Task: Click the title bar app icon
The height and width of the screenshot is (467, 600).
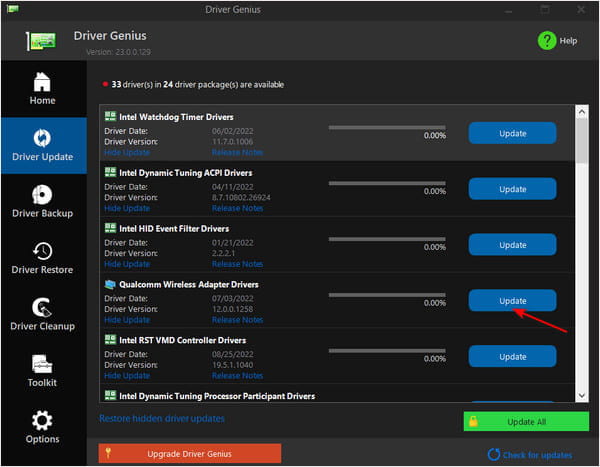Action: point(13,9)
